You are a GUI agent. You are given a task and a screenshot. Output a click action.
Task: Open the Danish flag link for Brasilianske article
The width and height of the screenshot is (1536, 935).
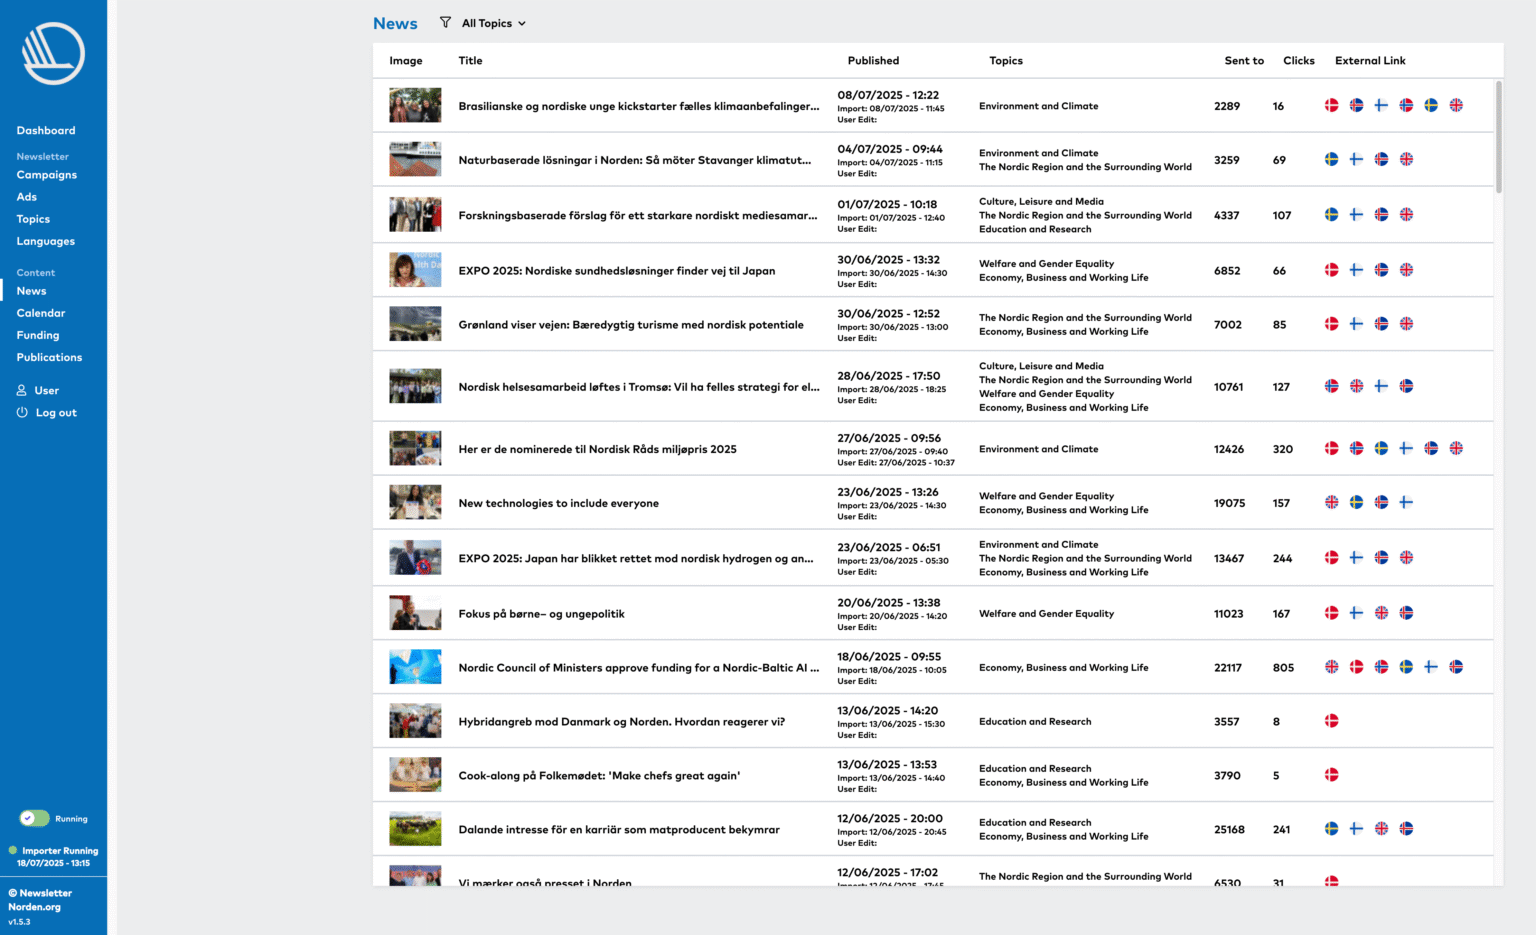click(1331, 105)
